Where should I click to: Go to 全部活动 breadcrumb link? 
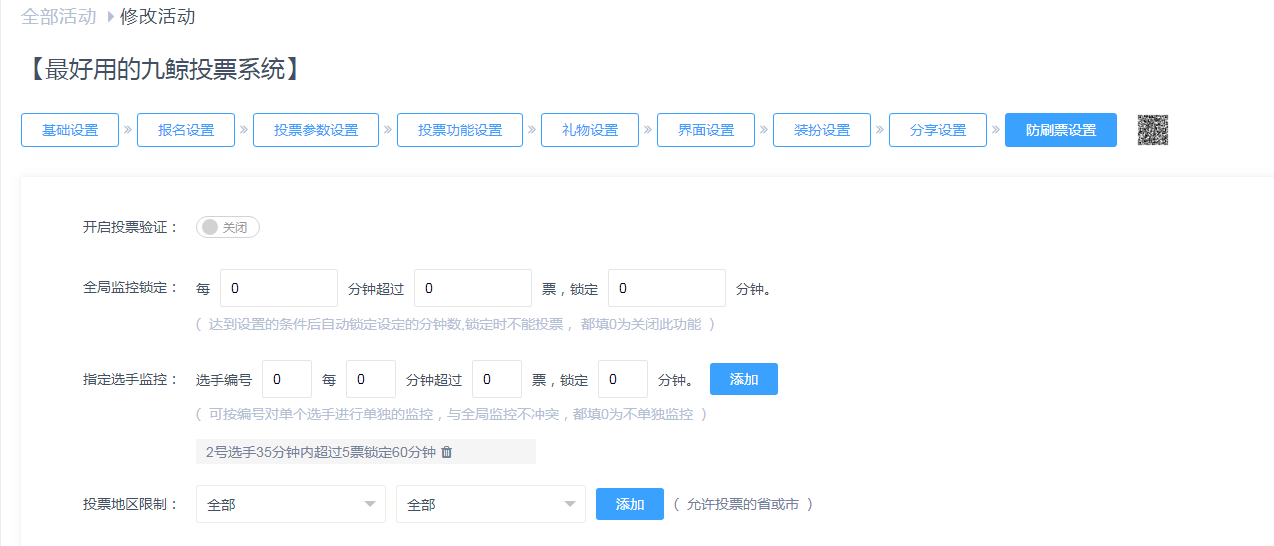pos(59,16)
